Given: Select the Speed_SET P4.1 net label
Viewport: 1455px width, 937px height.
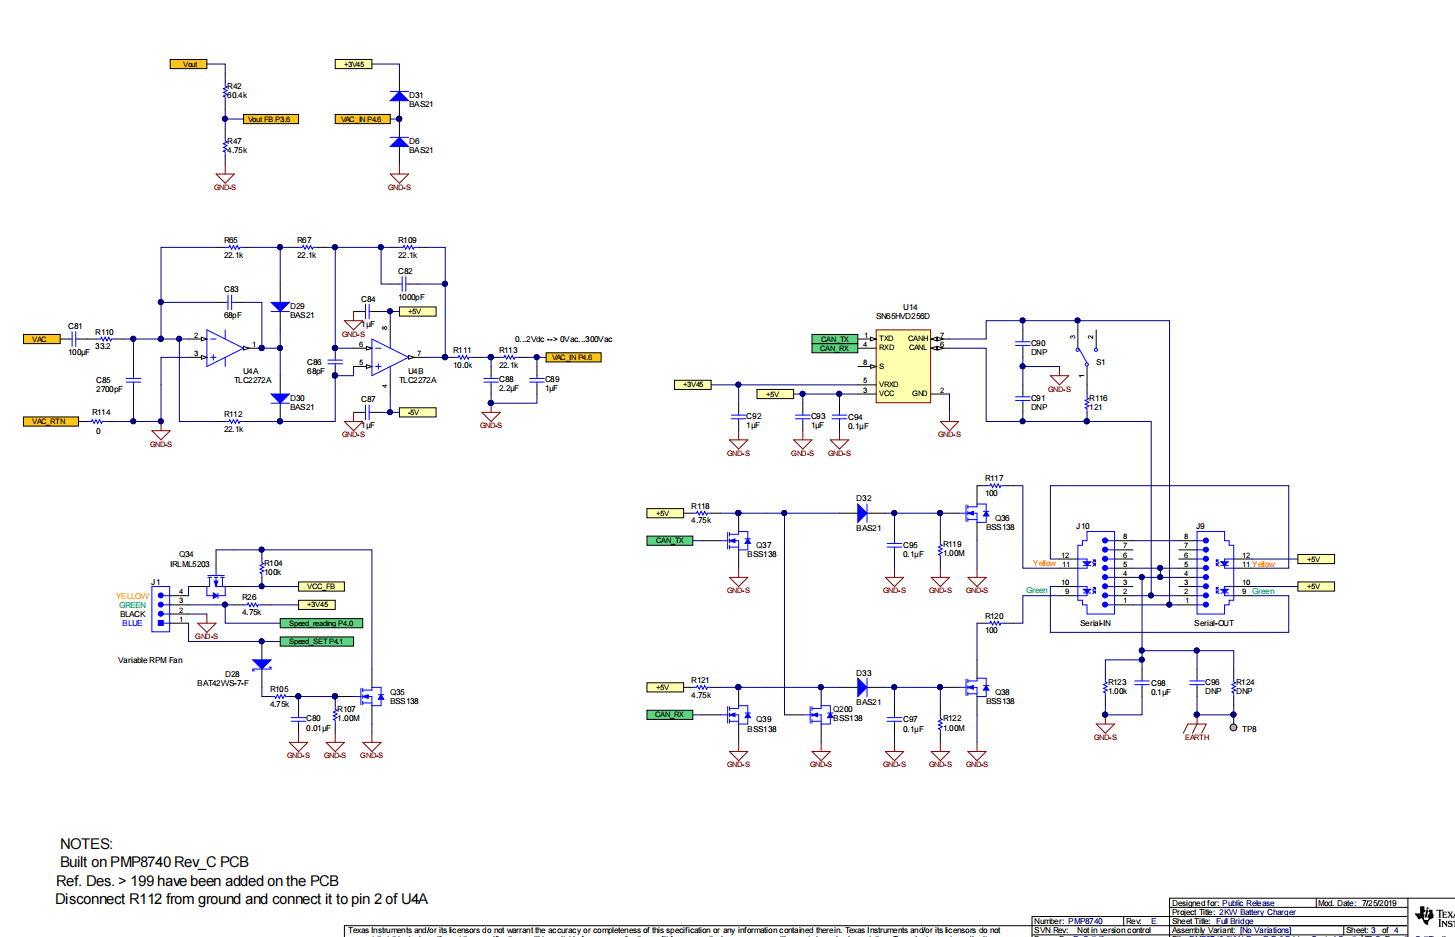Looking at the screenshot, I should [316, 641].
